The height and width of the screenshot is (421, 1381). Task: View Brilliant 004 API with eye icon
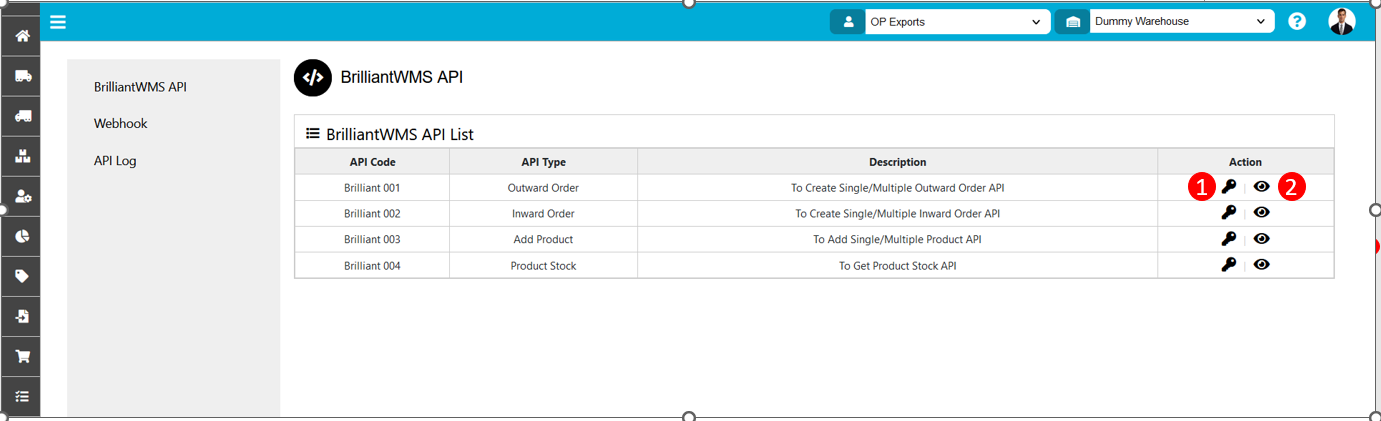[x=1262, y=264]
